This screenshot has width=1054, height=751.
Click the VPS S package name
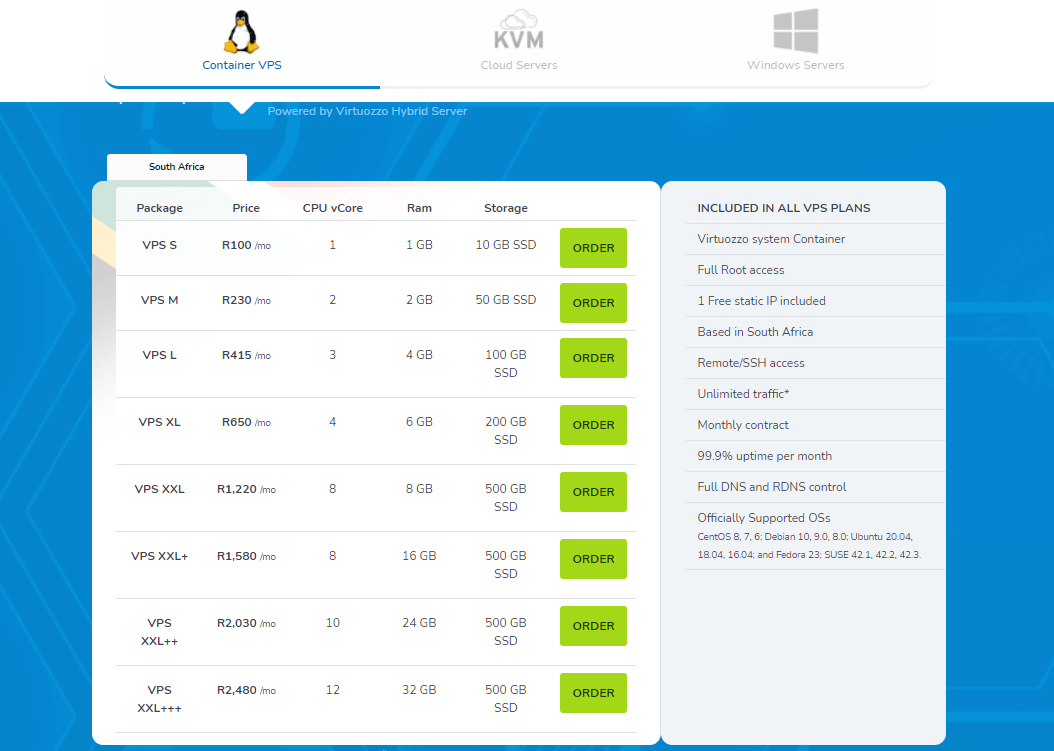(x=159, y=243)
